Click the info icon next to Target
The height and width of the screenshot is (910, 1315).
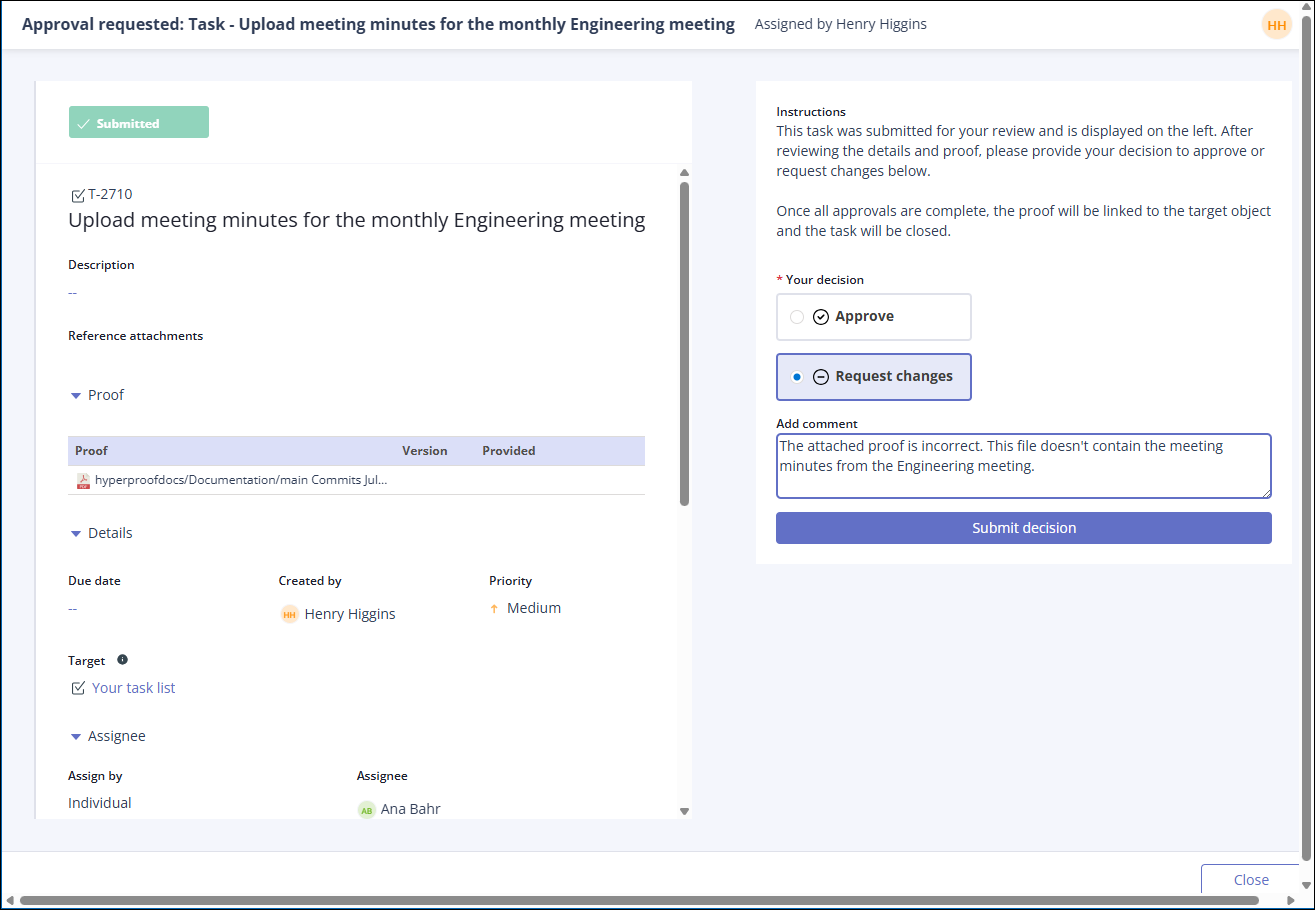(x=123, y=660)
